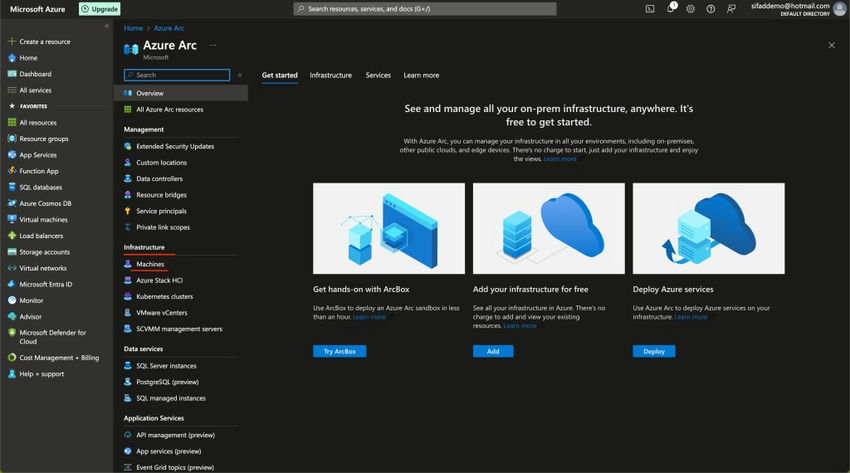Click the Function App lightning icon
Image resolution: width=850 pixels, height=473 pixels.
[12, 171]
